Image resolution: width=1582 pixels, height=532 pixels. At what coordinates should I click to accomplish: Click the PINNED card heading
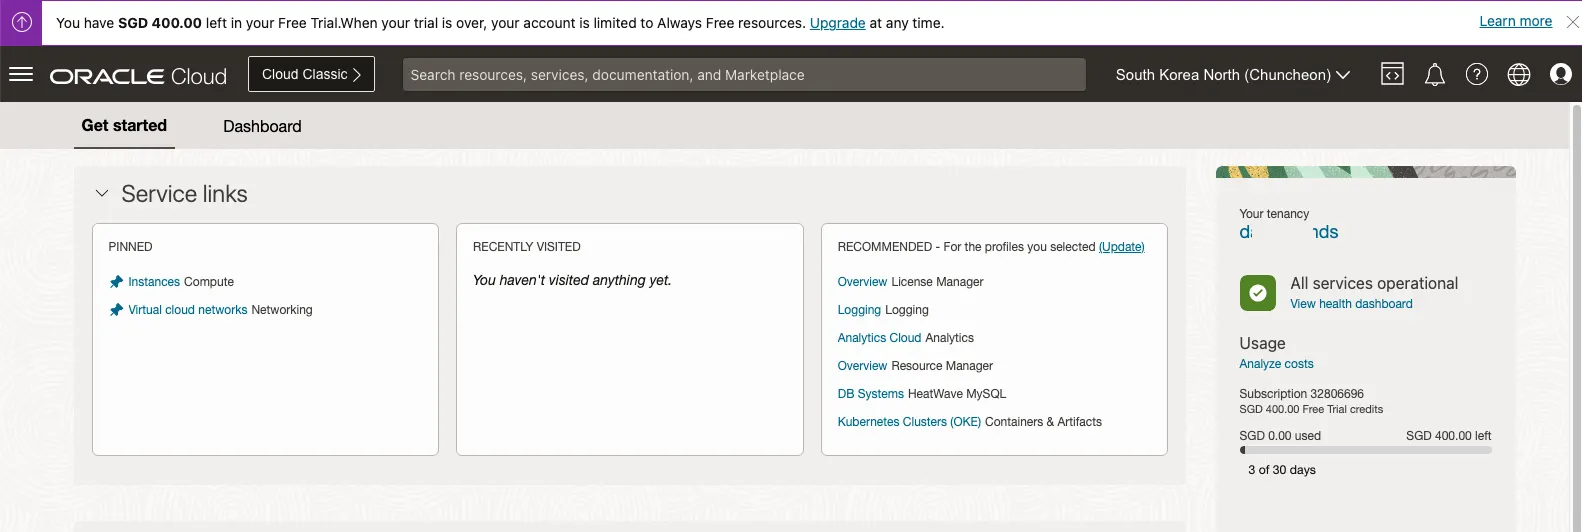tap(130, 247)
